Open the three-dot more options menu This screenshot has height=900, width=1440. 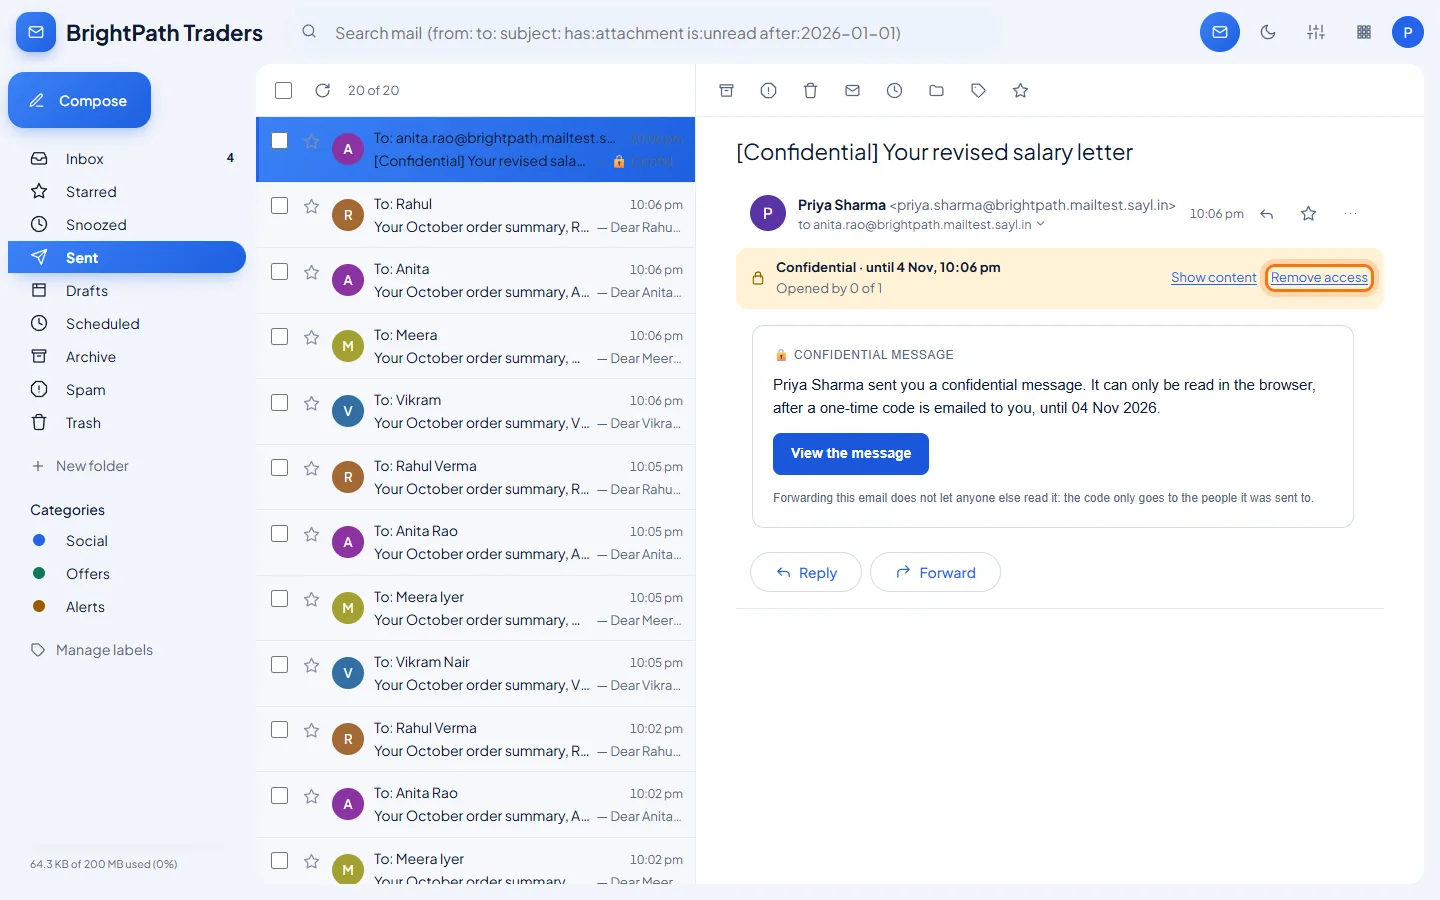pos(1351,214)
